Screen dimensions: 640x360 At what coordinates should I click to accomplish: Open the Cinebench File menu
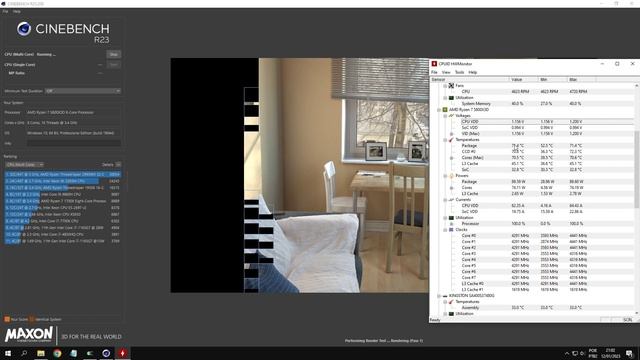click(5, 11)
